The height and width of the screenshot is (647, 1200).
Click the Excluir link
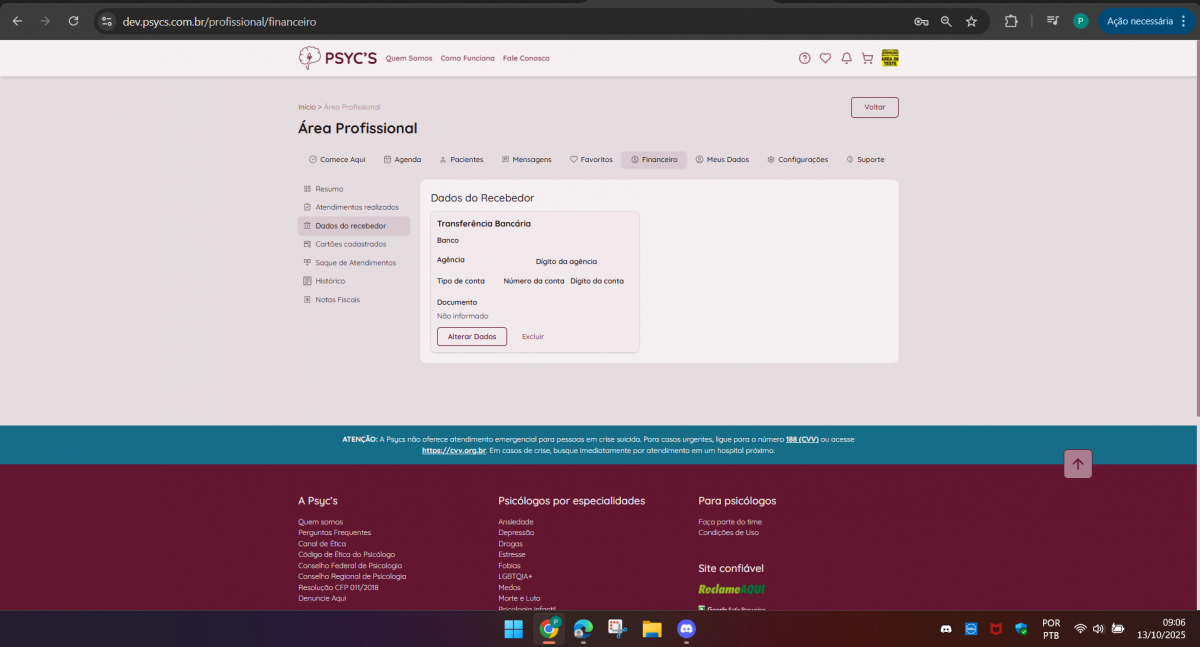[533, 337]
